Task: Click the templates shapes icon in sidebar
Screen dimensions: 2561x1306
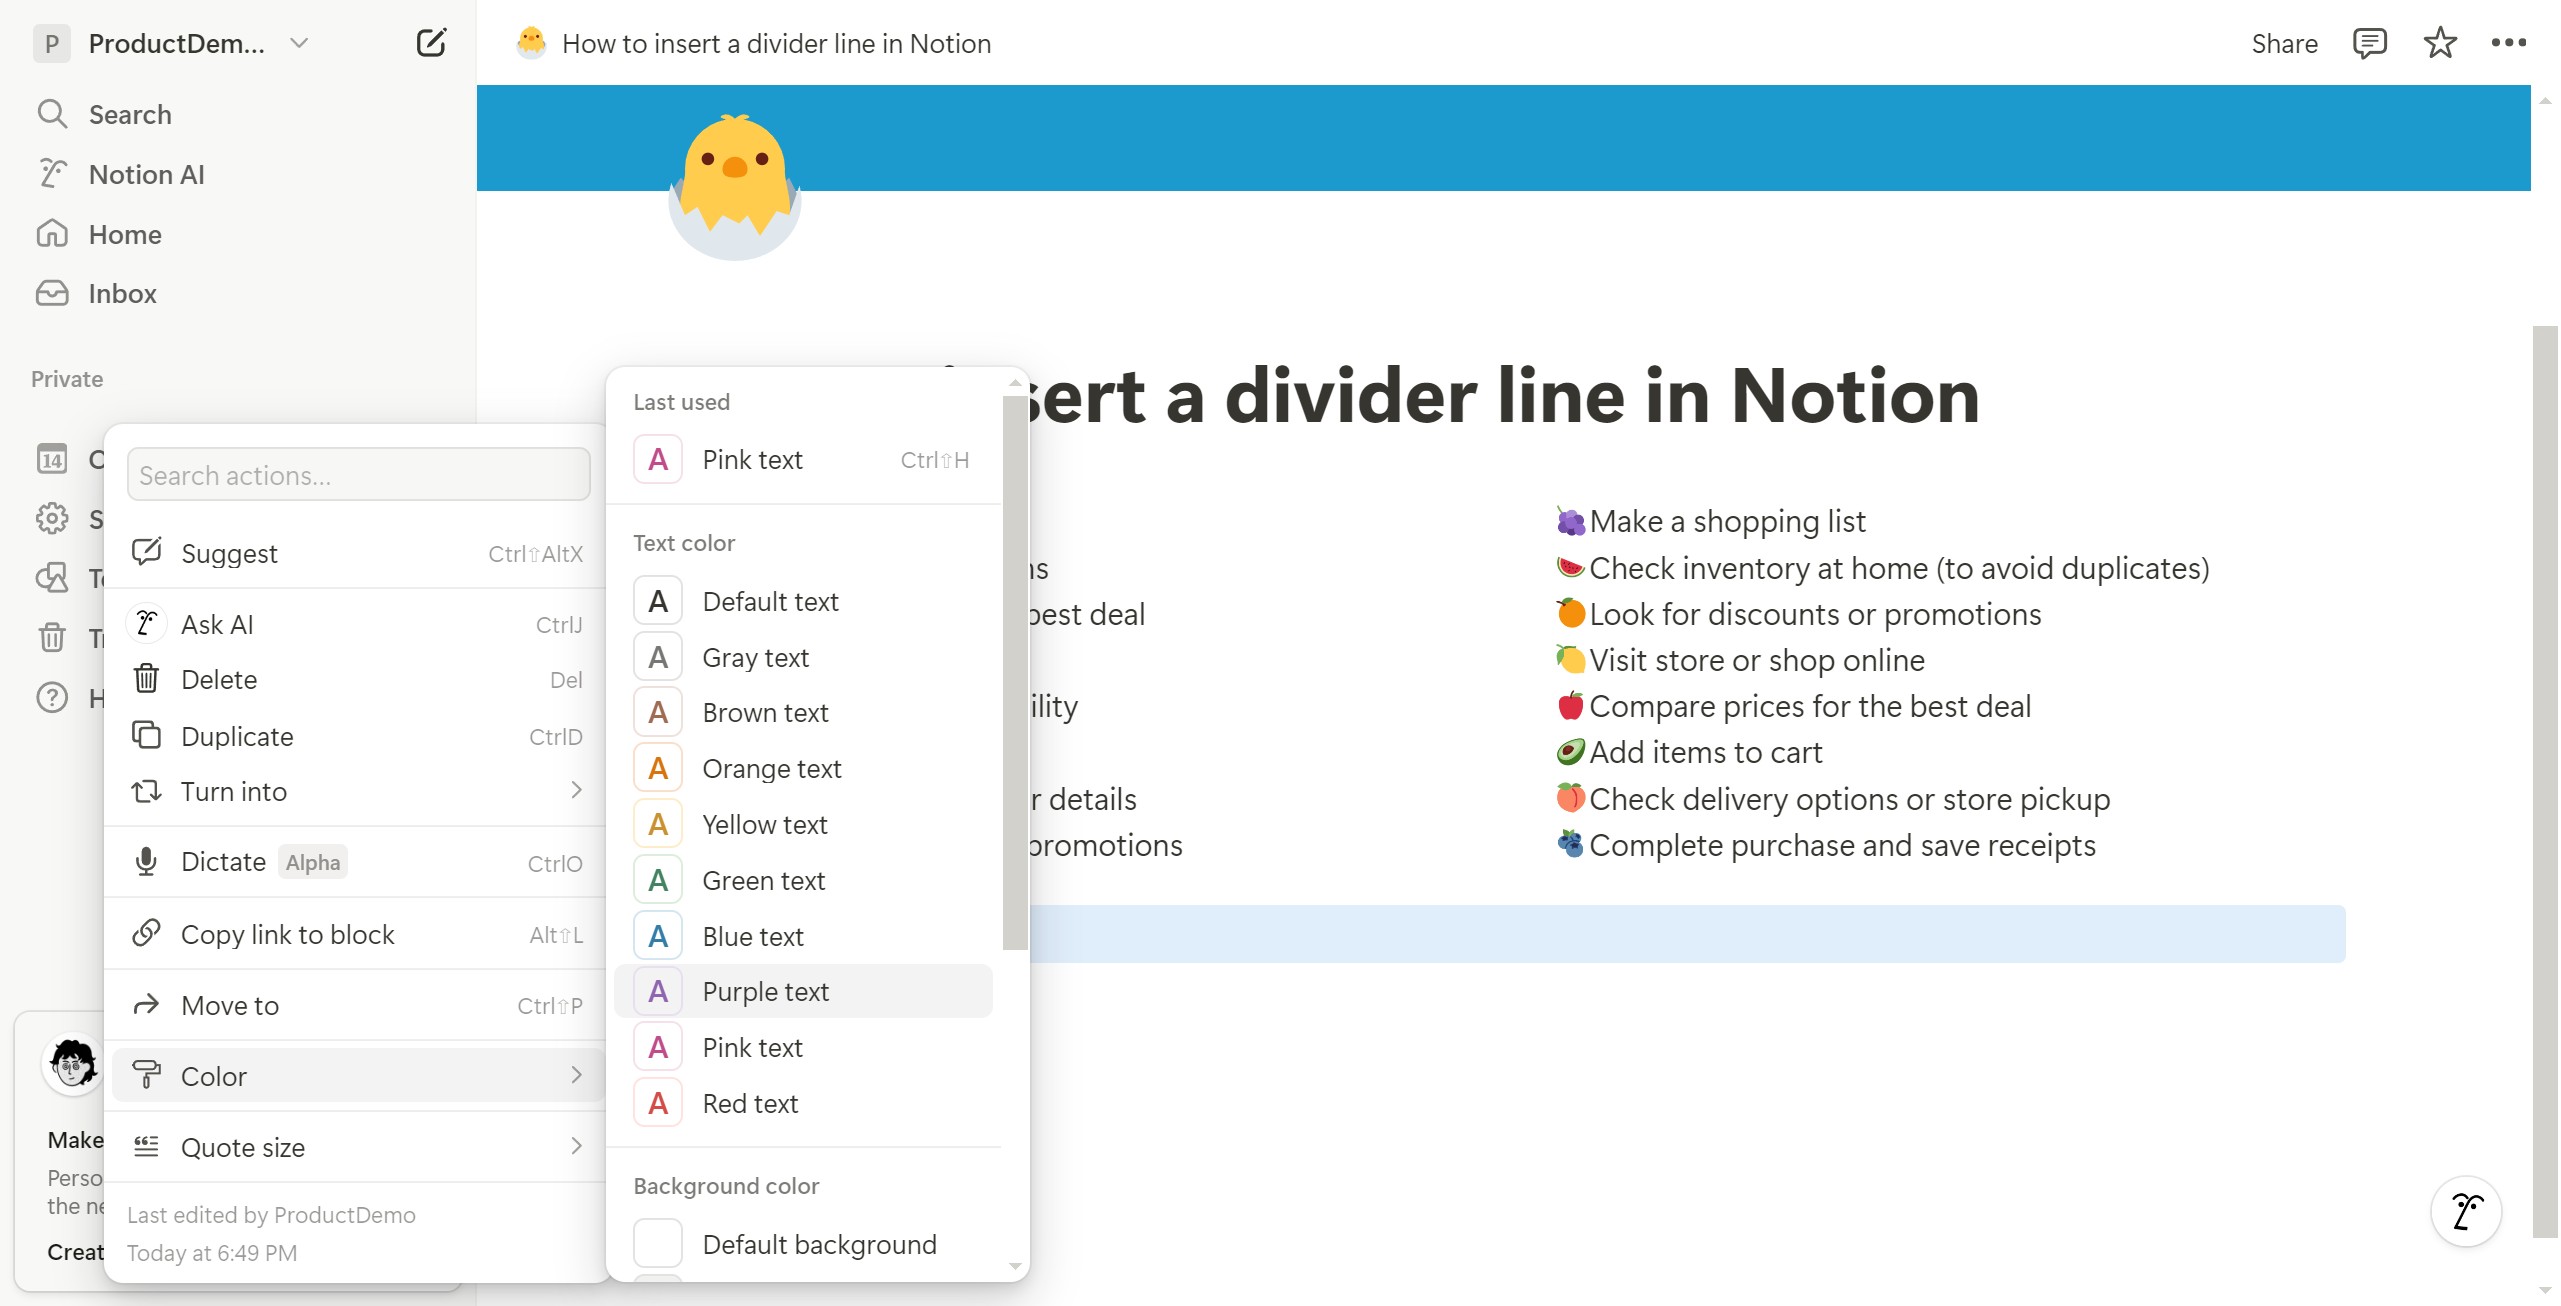Action: [52, 577]
